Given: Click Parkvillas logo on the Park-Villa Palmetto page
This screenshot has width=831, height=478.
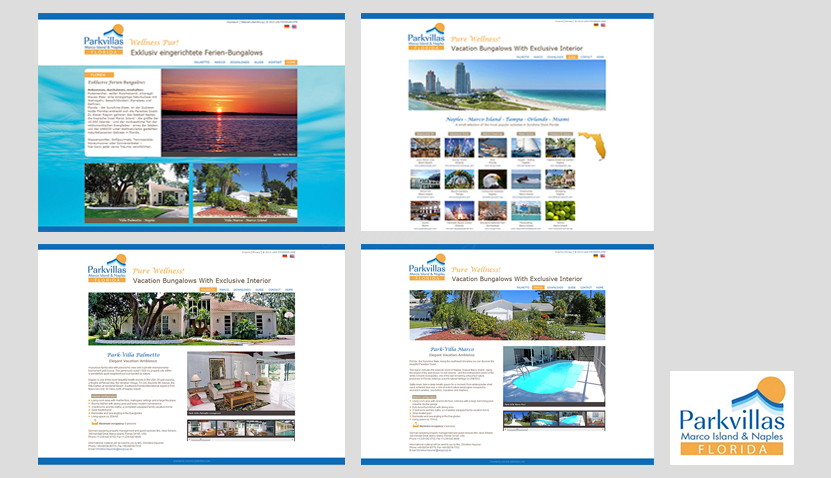Looking at the screenshot, I should [x=106, y=271].
